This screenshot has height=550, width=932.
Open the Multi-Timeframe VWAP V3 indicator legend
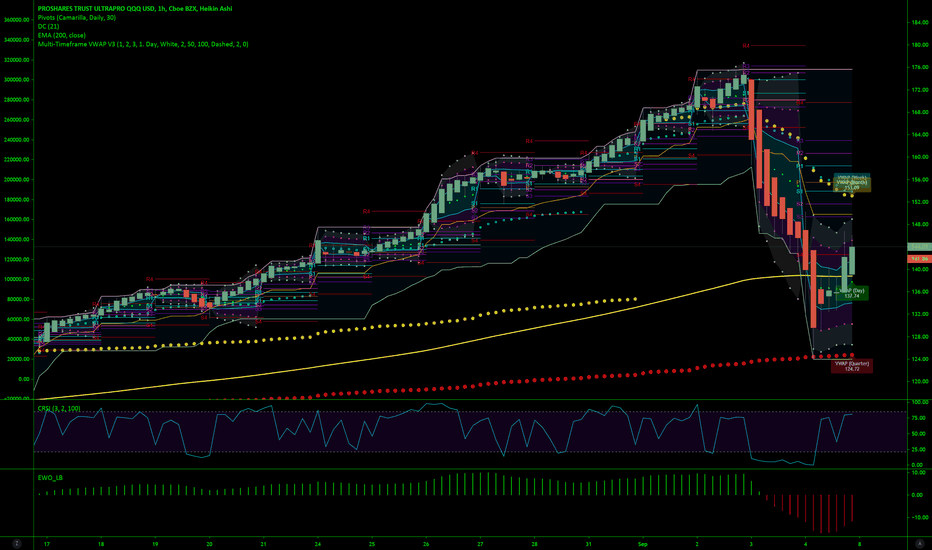143,44
